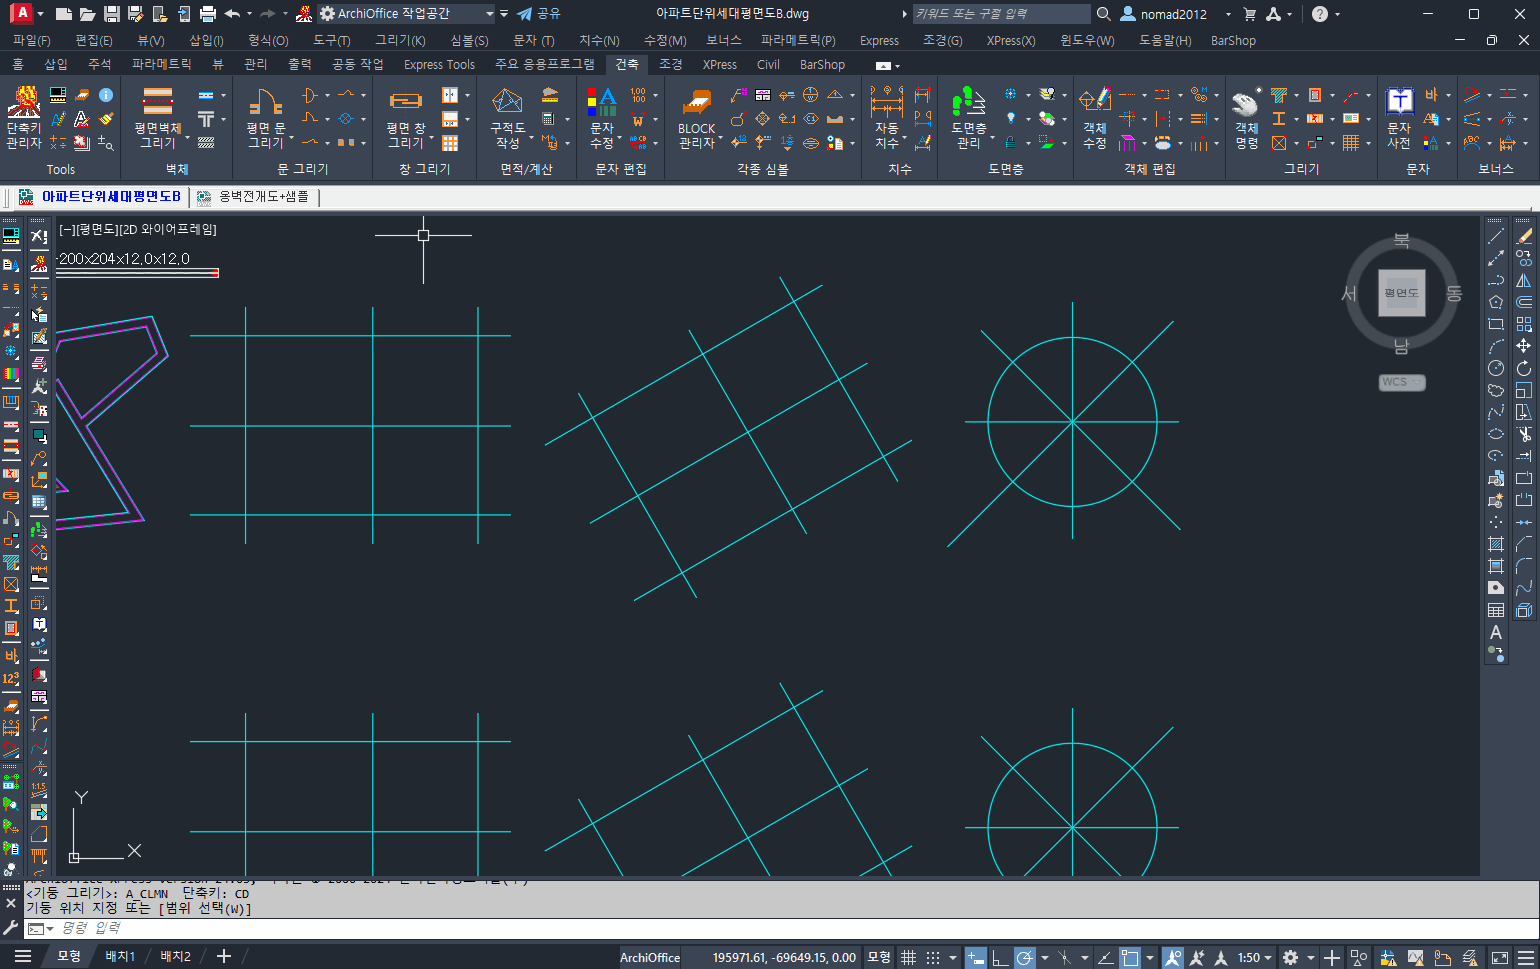This screenshot has height=969, width=1540.
Task: Select the multiline Text A tool
Action: click(x=1496, y=632)
